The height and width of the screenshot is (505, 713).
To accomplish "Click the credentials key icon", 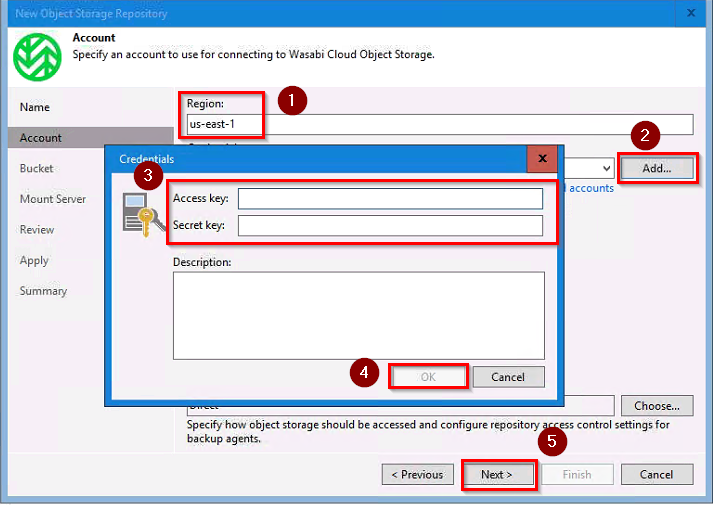I will click(143, 215).
